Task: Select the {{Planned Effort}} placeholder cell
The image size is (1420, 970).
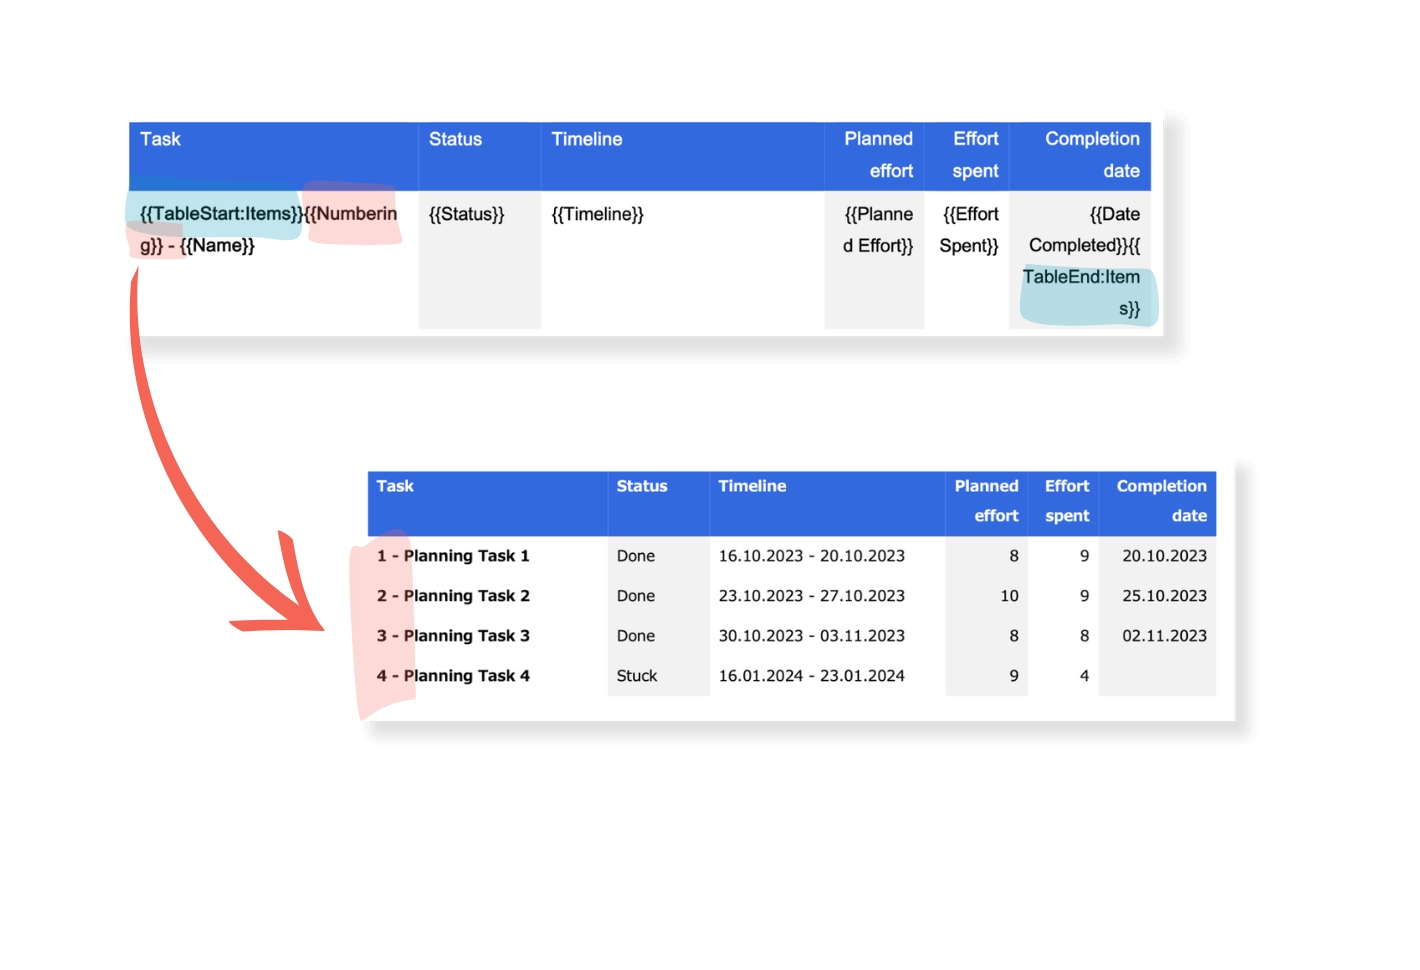Action: point(877,230)
